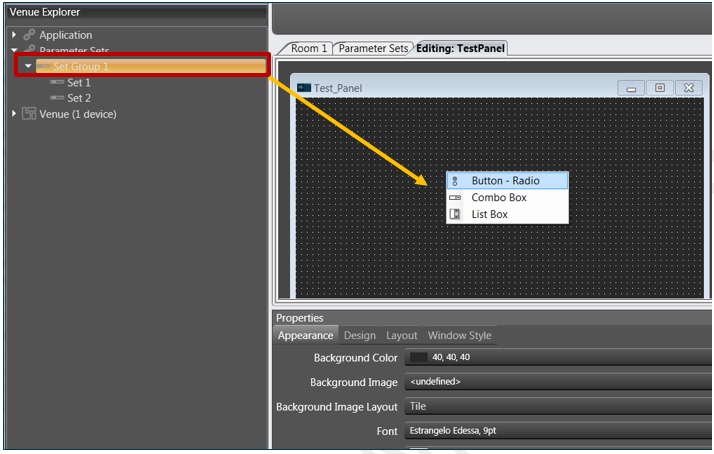Click the Background Image undefined field
714x454 pixels.
coord(558,382)
